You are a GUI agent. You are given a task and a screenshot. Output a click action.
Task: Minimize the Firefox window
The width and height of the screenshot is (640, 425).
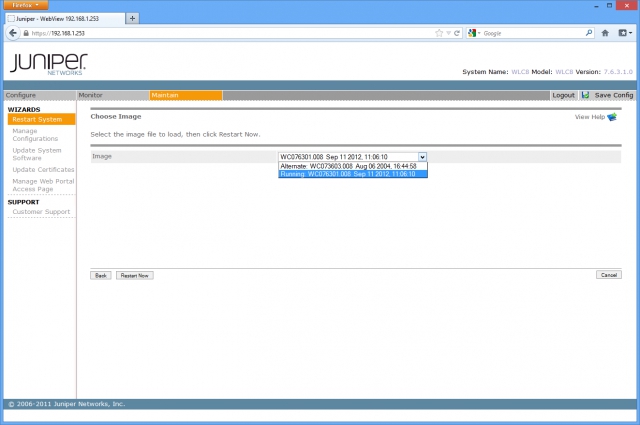(596, 5)
